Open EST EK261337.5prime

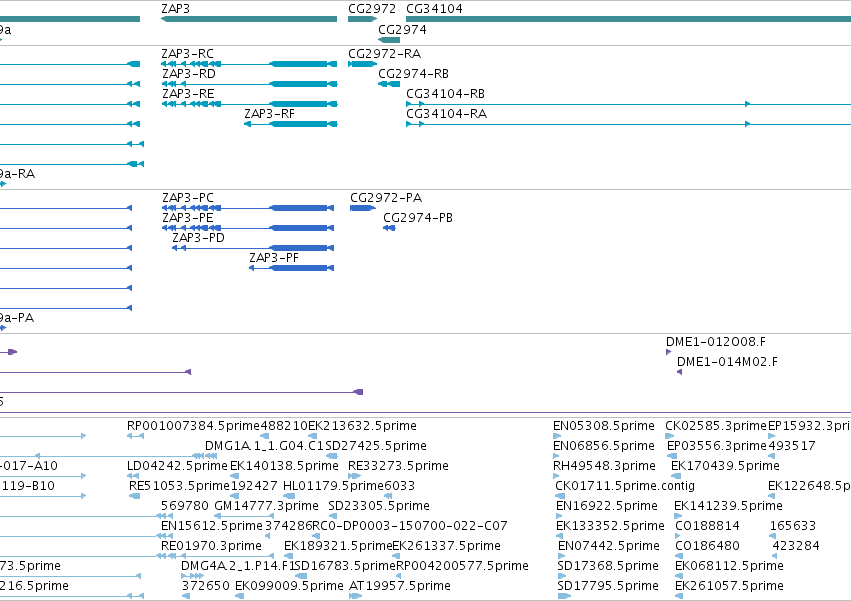point(446,546)
